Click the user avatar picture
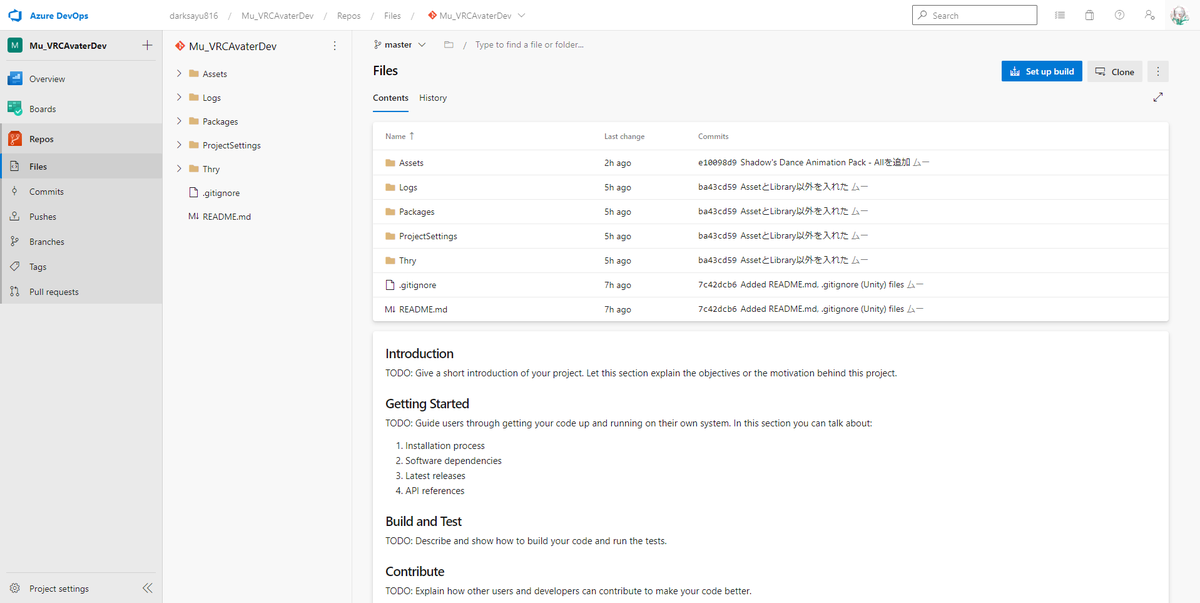The width and height of the screenshot is (1200, 603). [x=1180, y=15]
